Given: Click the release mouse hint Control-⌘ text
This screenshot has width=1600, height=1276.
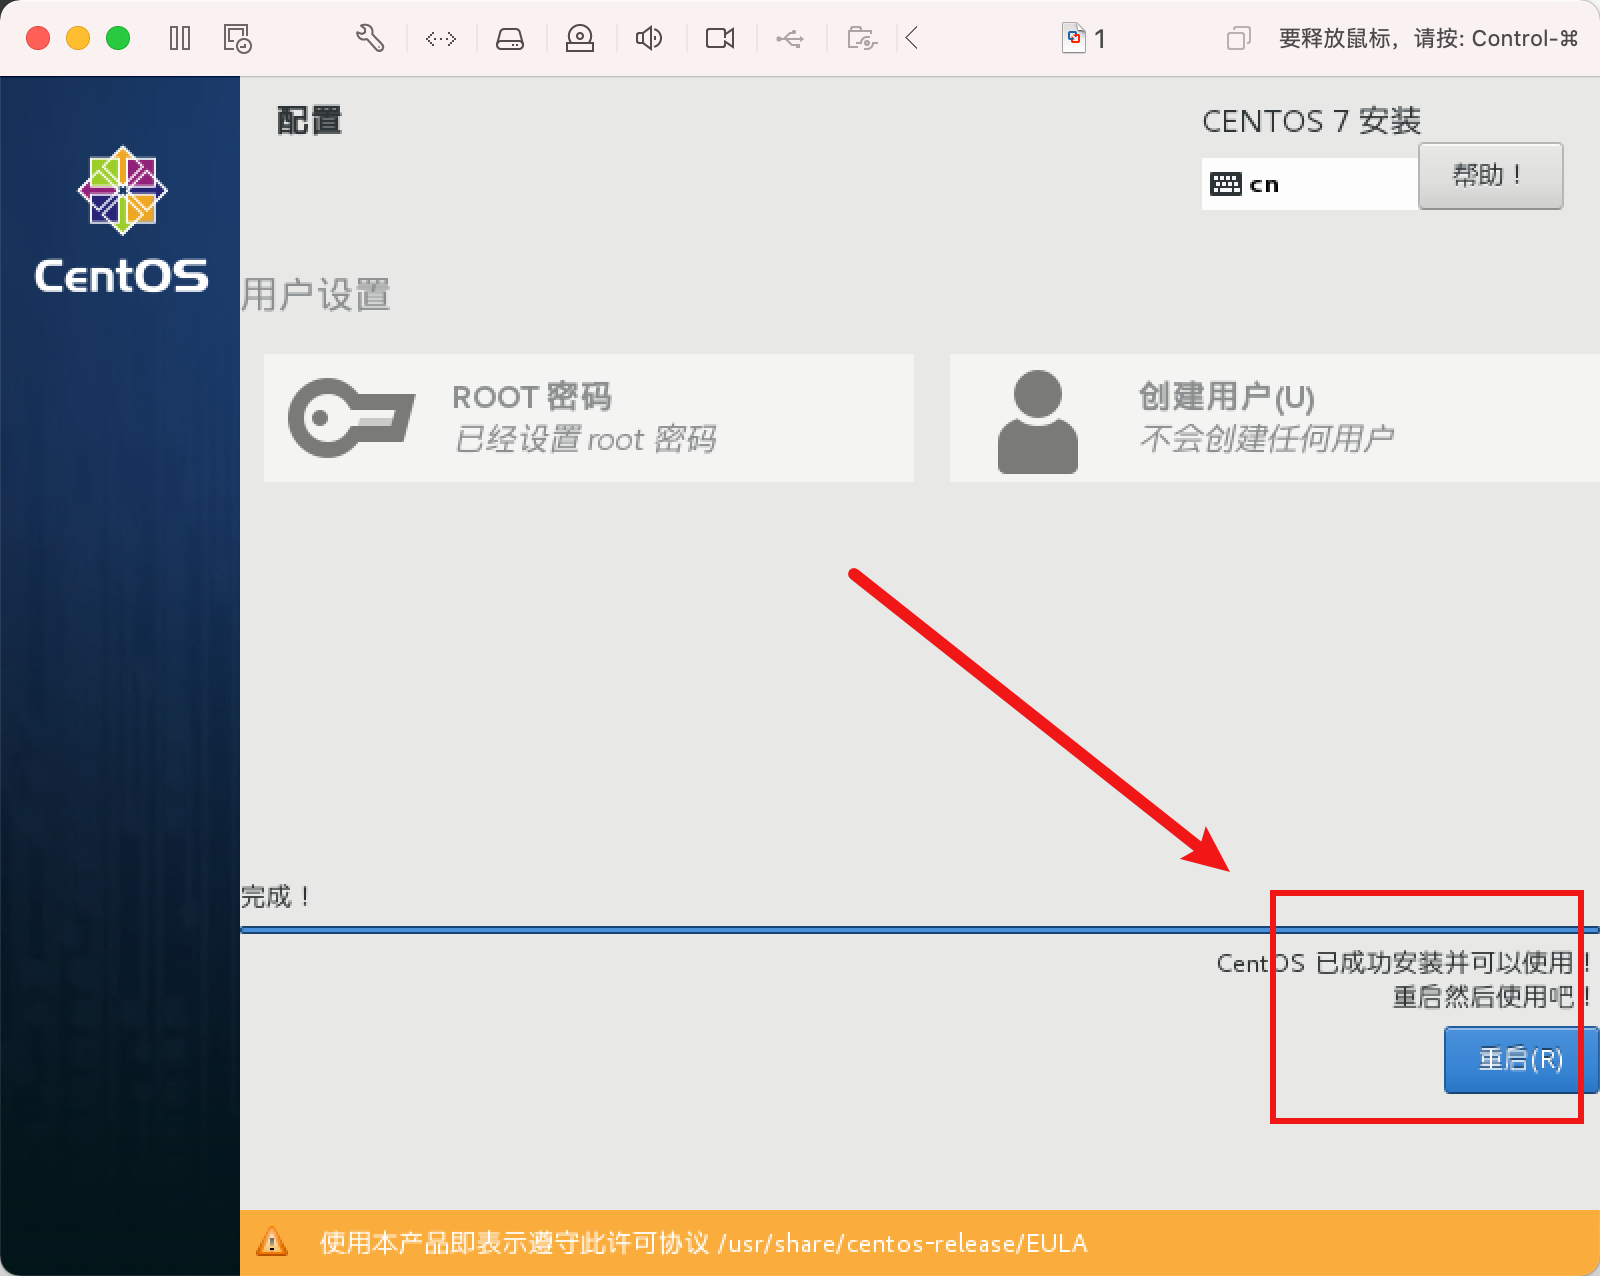Looking at the screenshot, I should click(x=1429, y=39).
